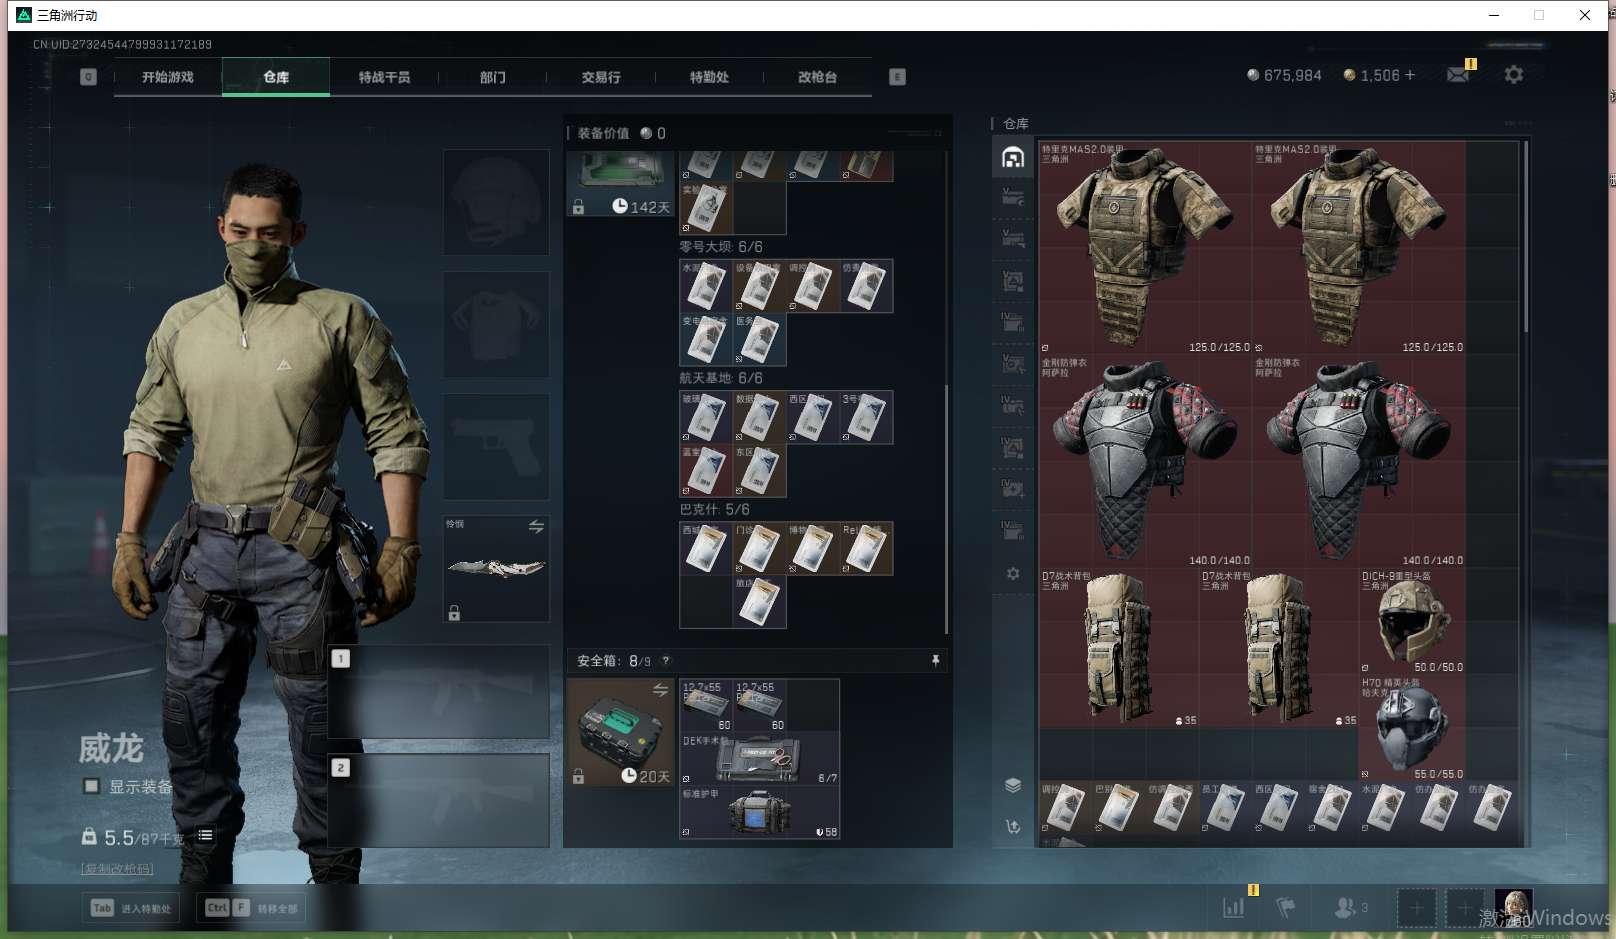Select the first D7战术背包 backpack

point(1119,648)
